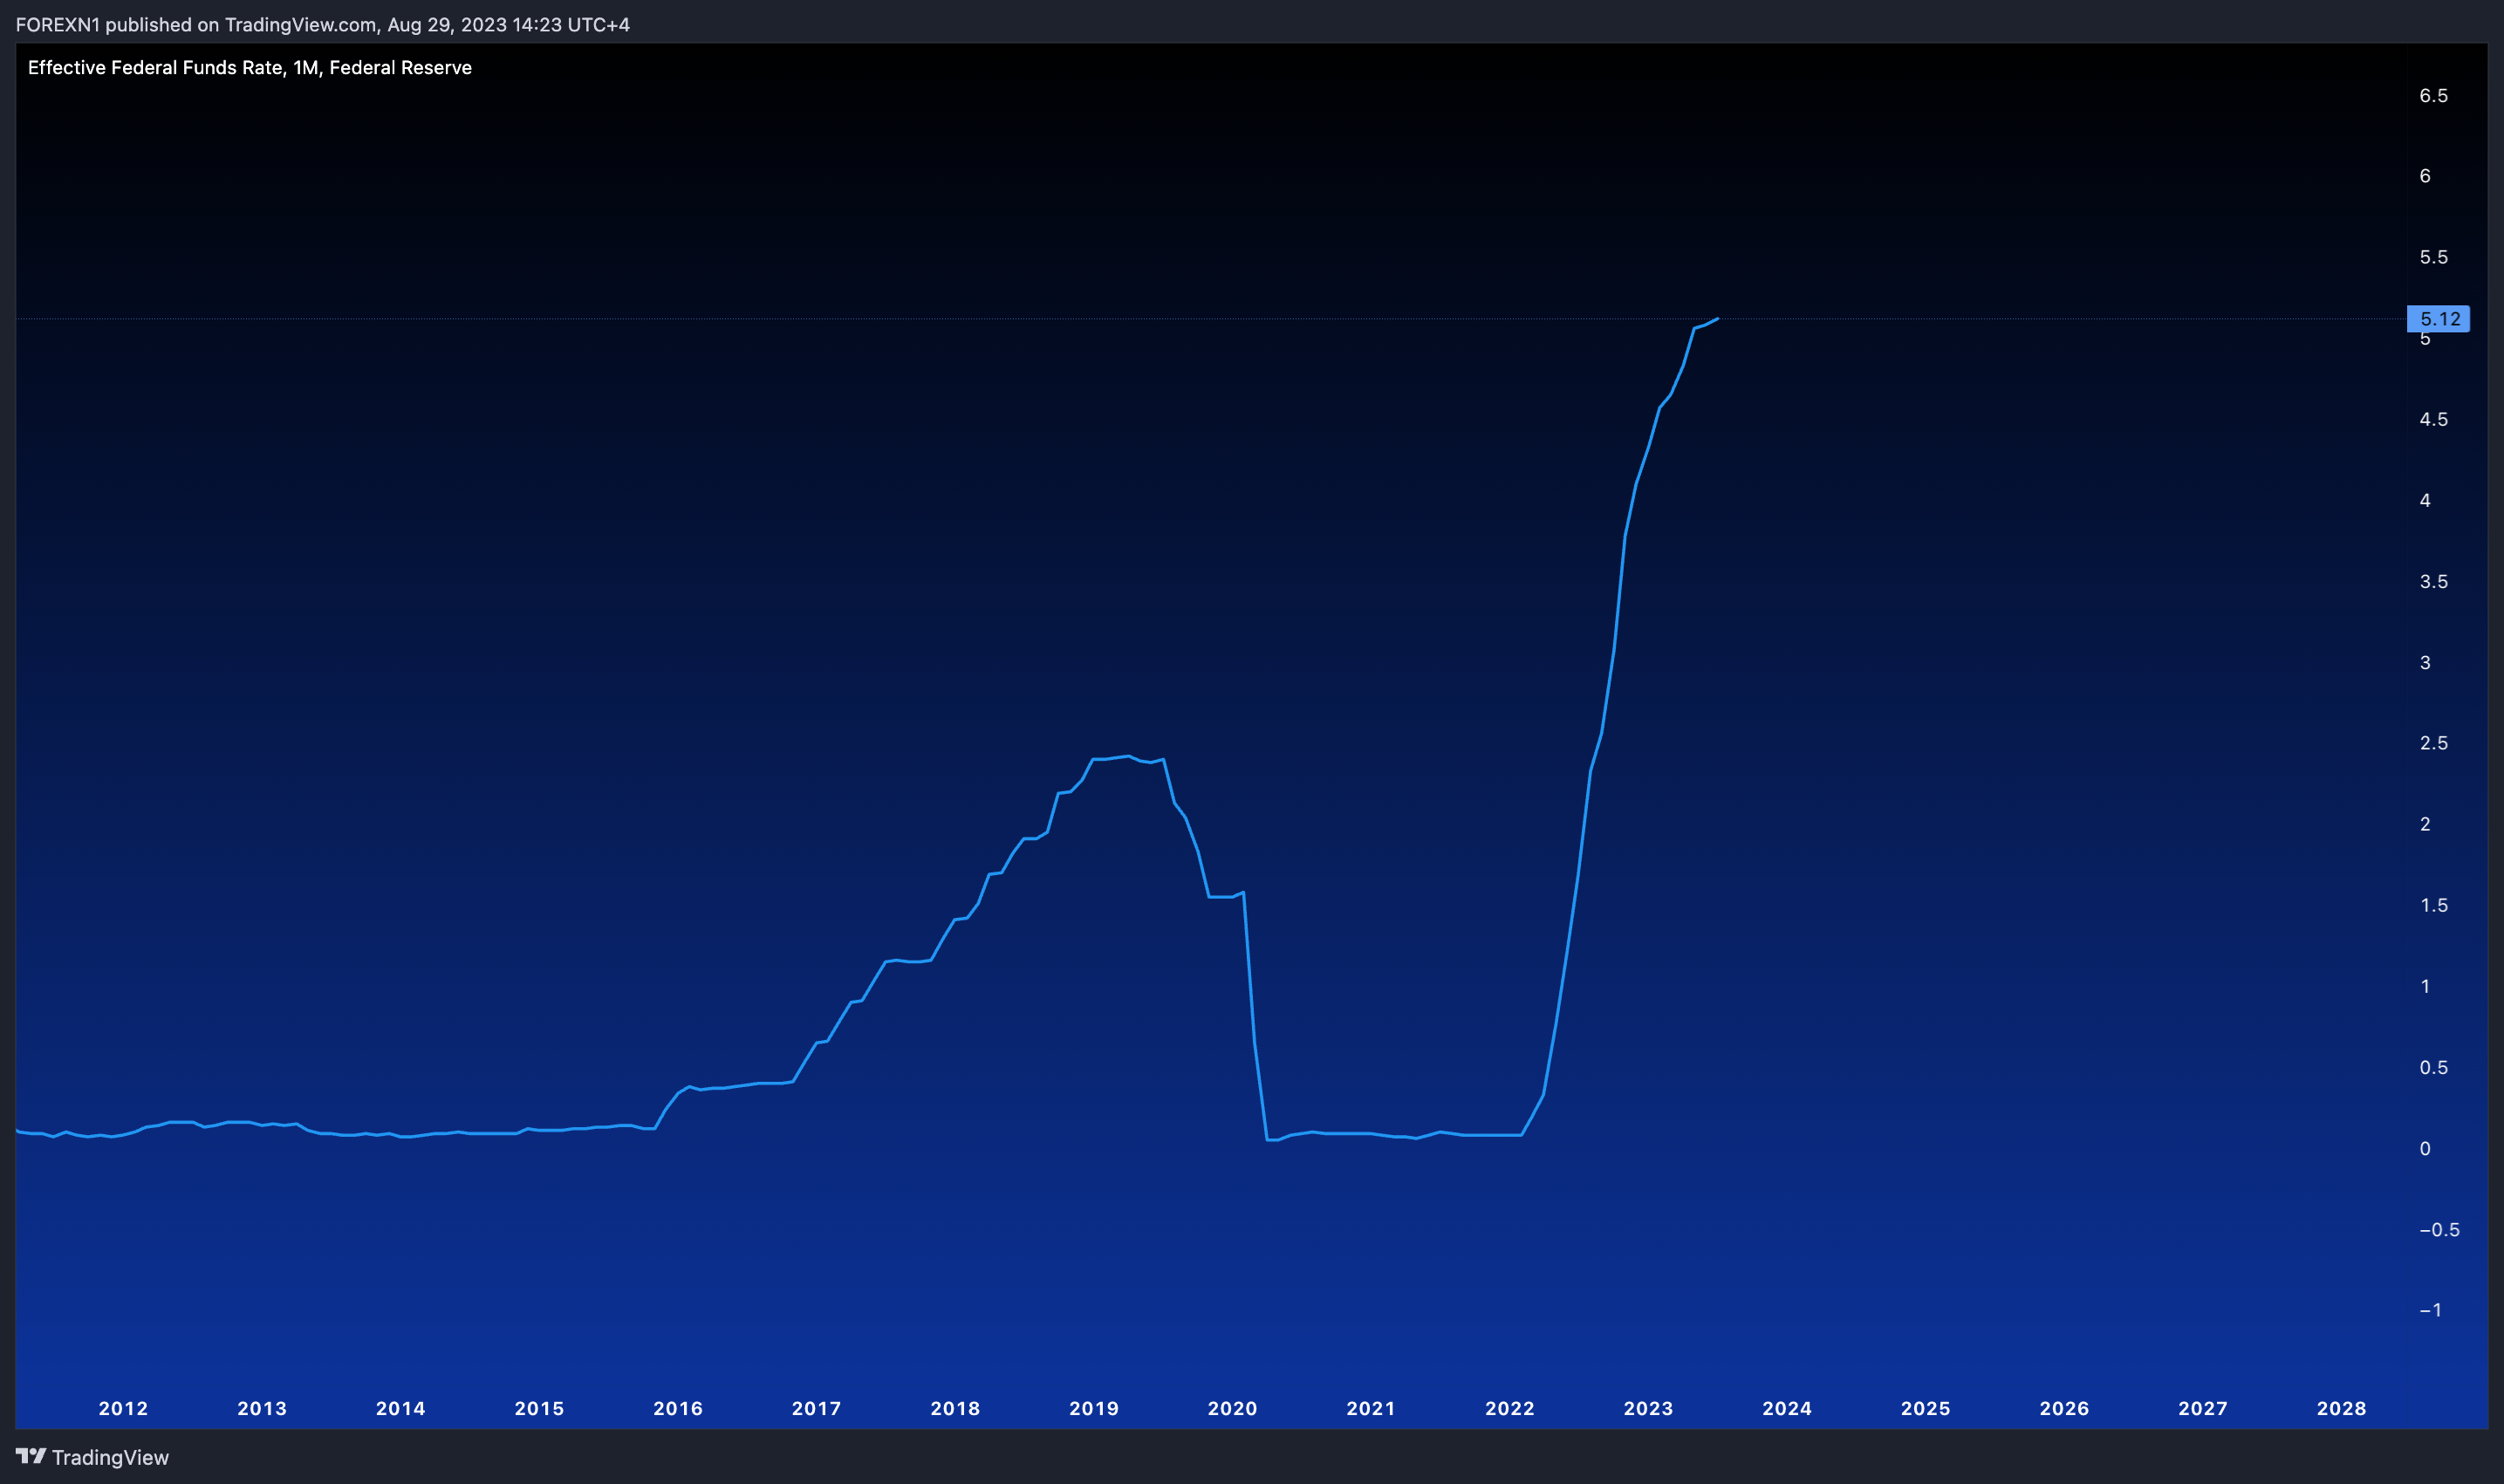Click the 2026 time axis label

click(x=2065, y=1408)
